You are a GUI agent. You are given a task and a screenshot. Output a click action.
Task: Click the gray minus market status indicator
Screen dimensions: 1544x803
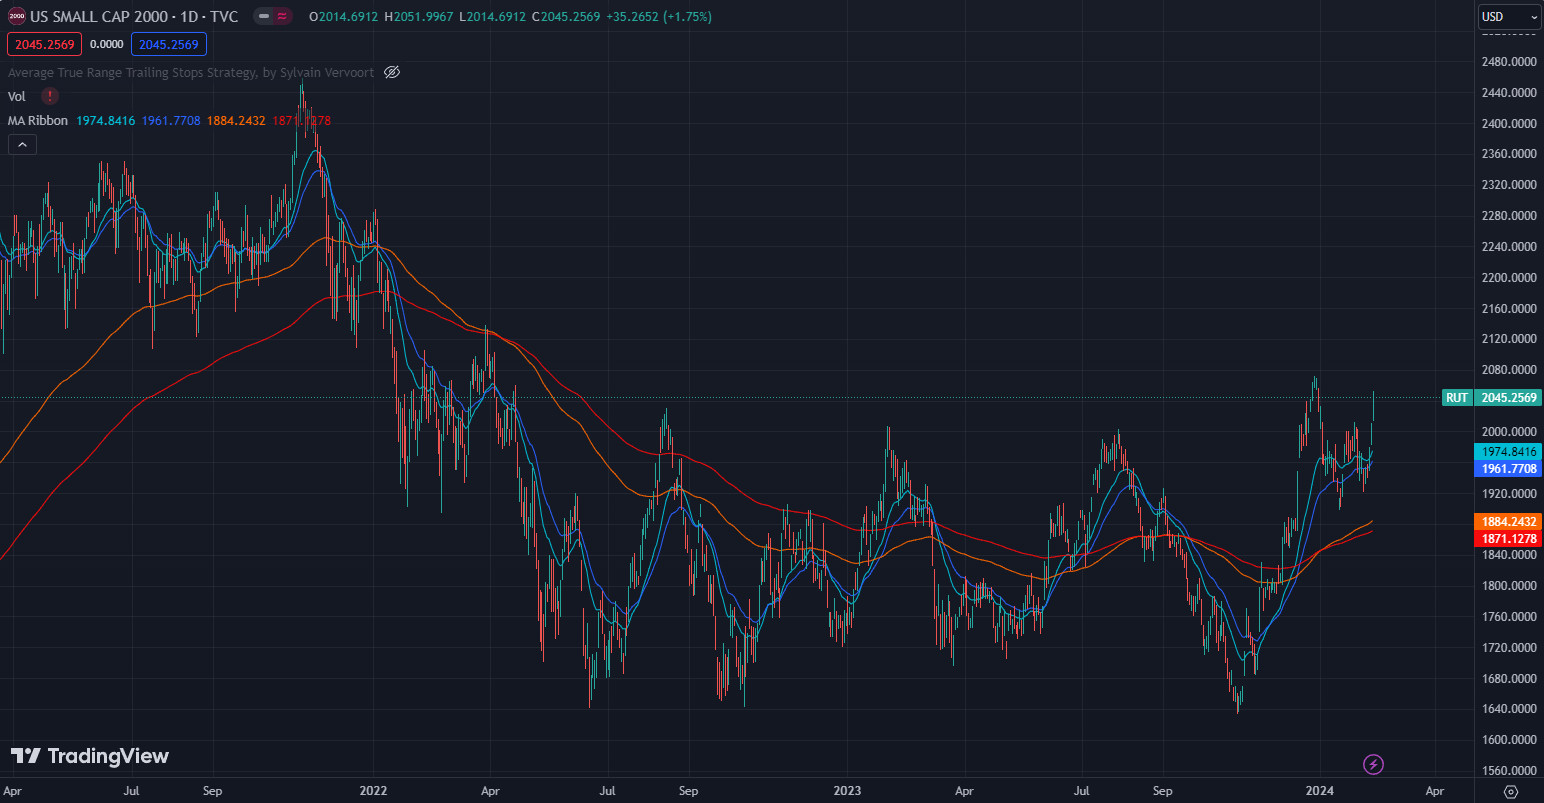264,16
